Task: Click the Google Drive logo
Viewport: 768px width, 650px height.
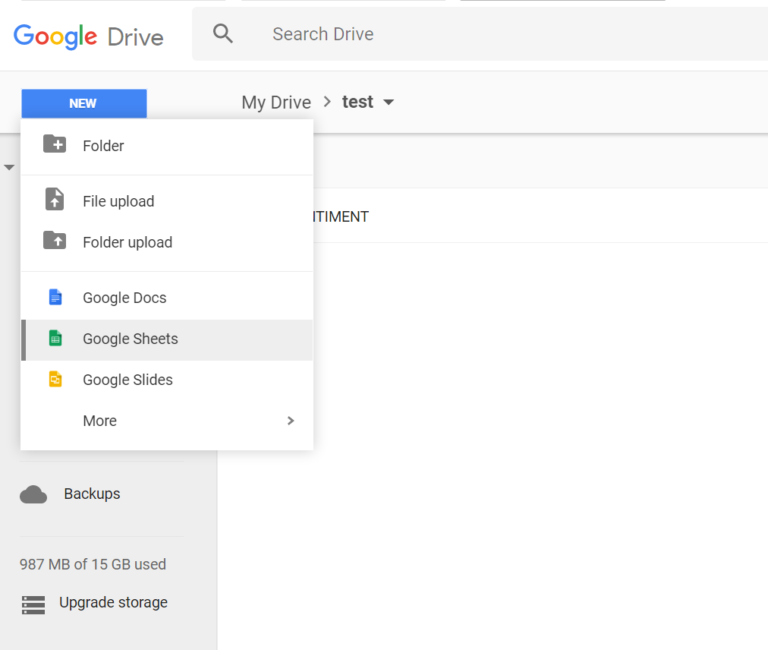Action: tap(88, 36)
